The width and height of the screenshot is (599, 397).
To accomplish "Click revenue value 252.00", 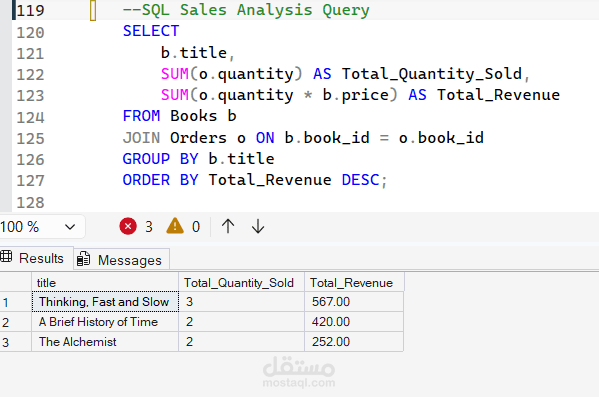I will 354,342.
